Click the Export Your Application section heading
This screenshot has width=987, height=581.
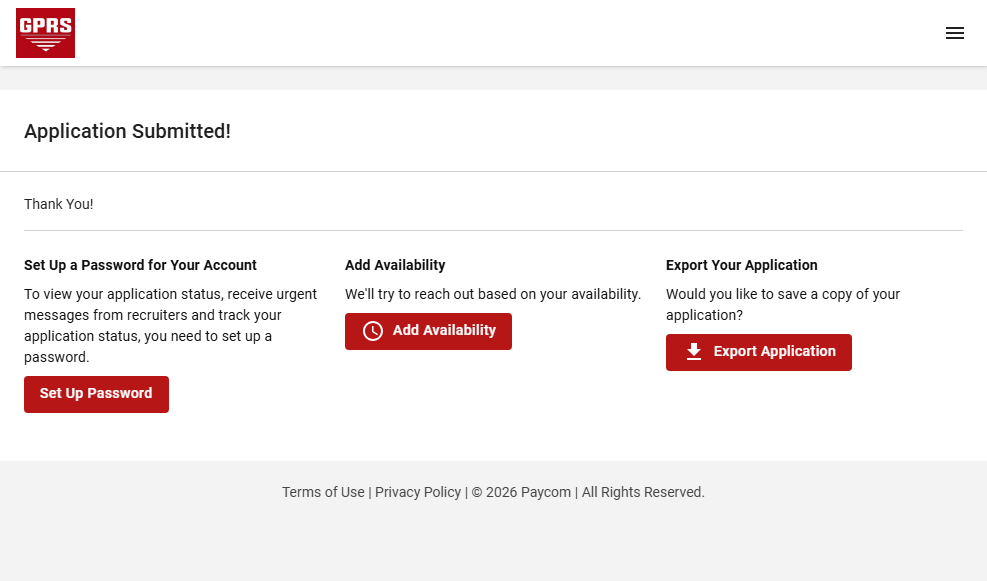(741, 265)
